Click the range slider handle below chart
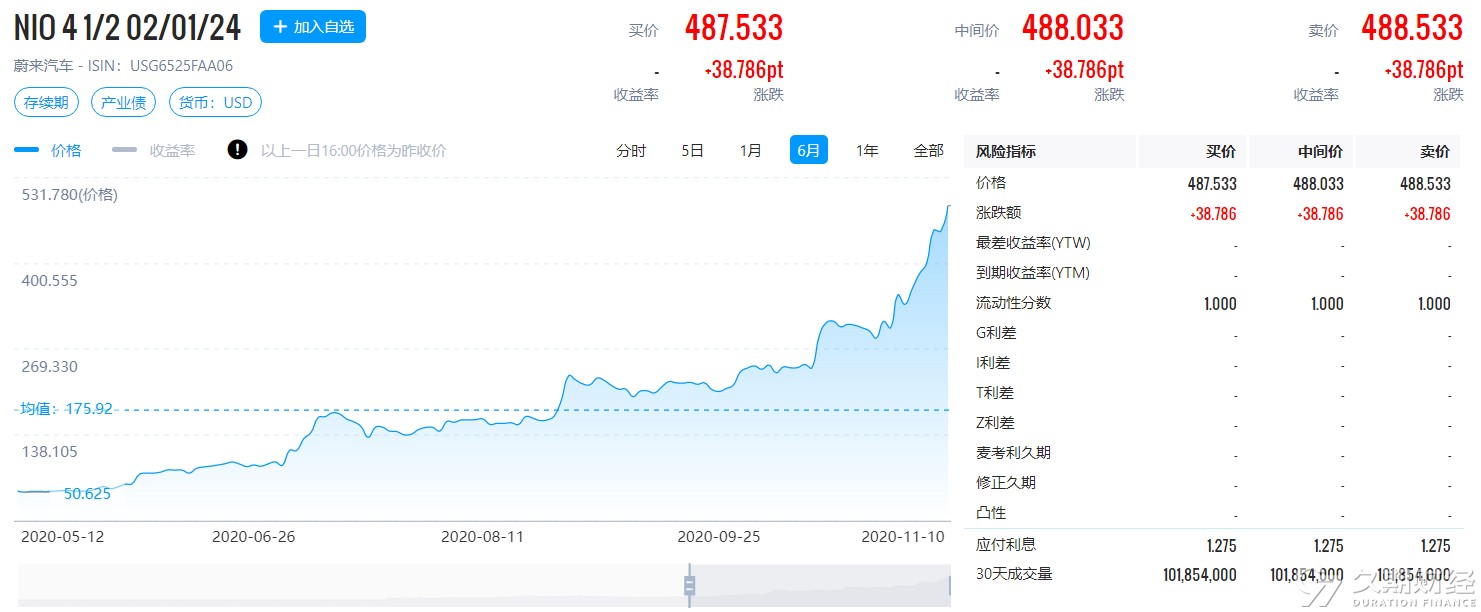This screenshot has height=612, width=1481. [689, 586]
